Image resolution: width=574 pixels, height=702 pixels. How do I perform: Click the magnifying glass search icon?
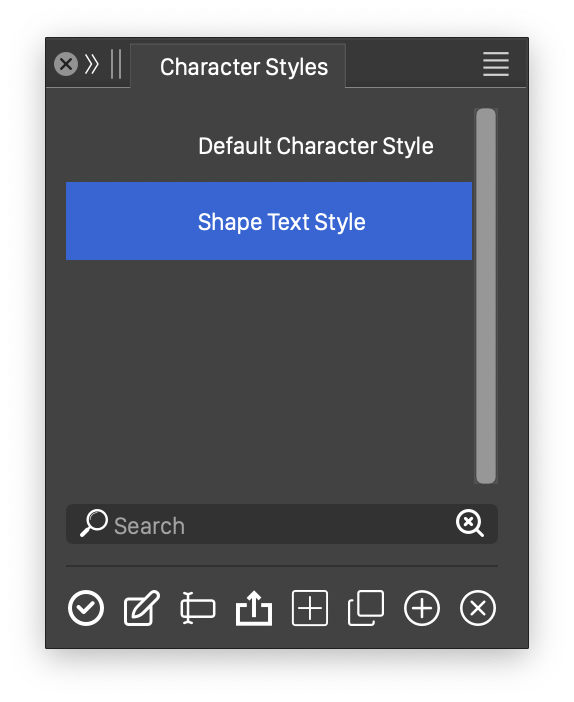(94, 522)
